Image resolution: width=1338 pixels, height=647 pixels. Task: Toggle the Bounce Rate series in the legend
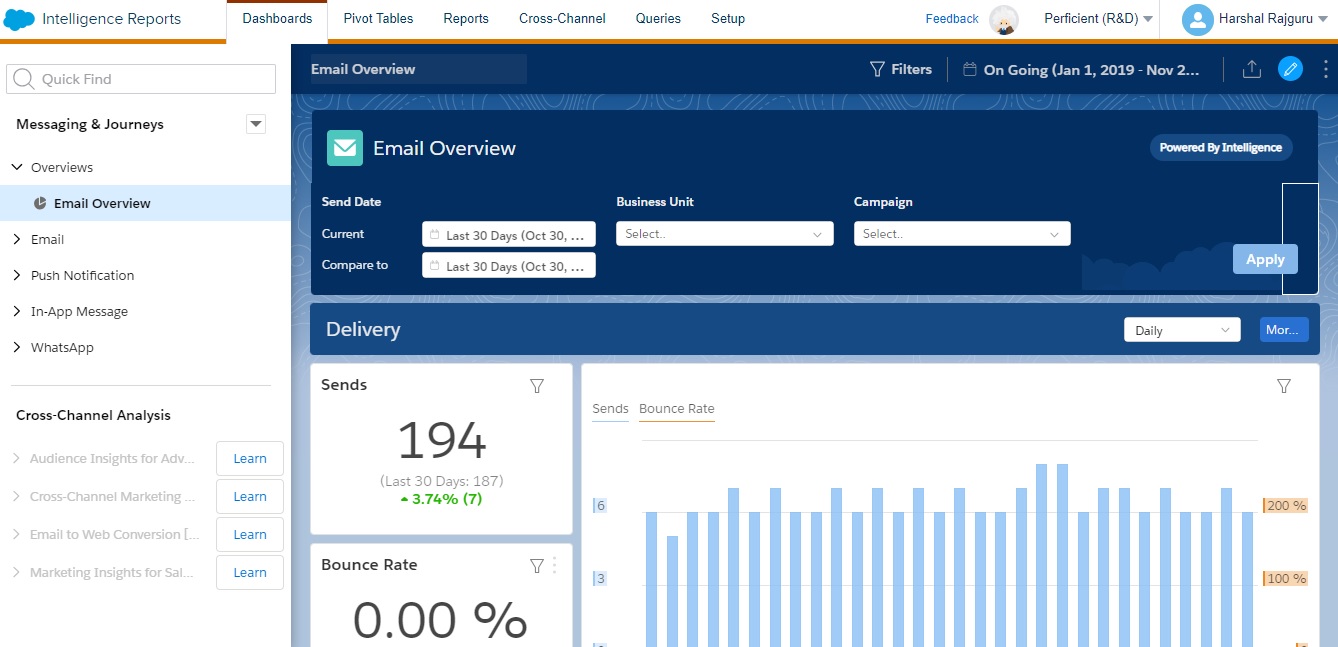(x=676, y=408)
